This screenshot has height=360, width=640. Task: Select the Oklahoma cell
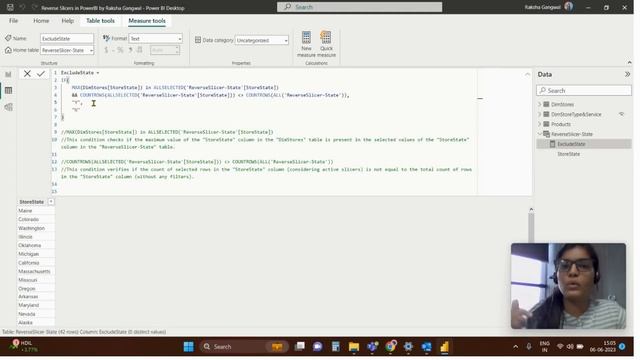tap(36, 245)
